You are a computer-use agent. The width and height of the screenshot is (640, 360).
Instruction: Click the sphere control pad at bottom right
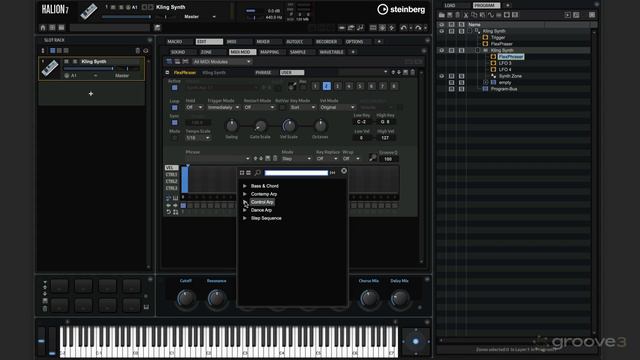click(x=416, y=342)
